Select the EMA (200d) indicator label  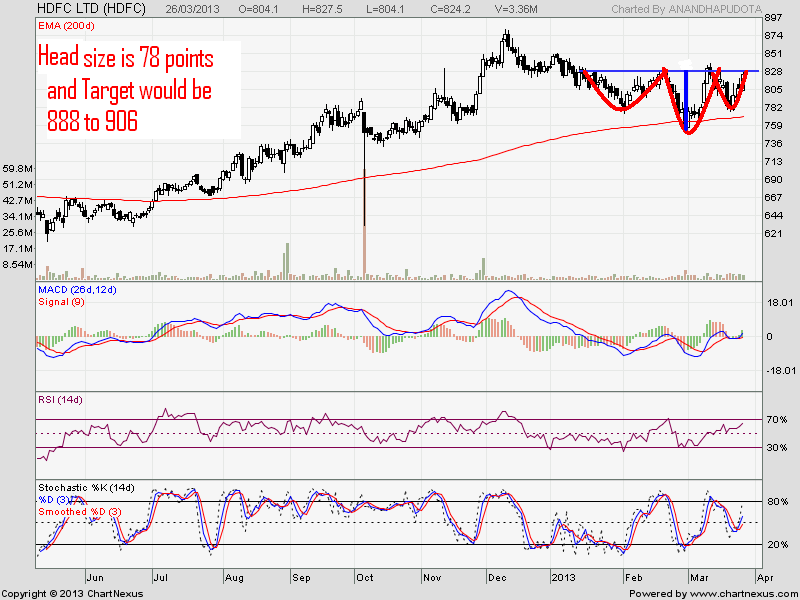66,26
